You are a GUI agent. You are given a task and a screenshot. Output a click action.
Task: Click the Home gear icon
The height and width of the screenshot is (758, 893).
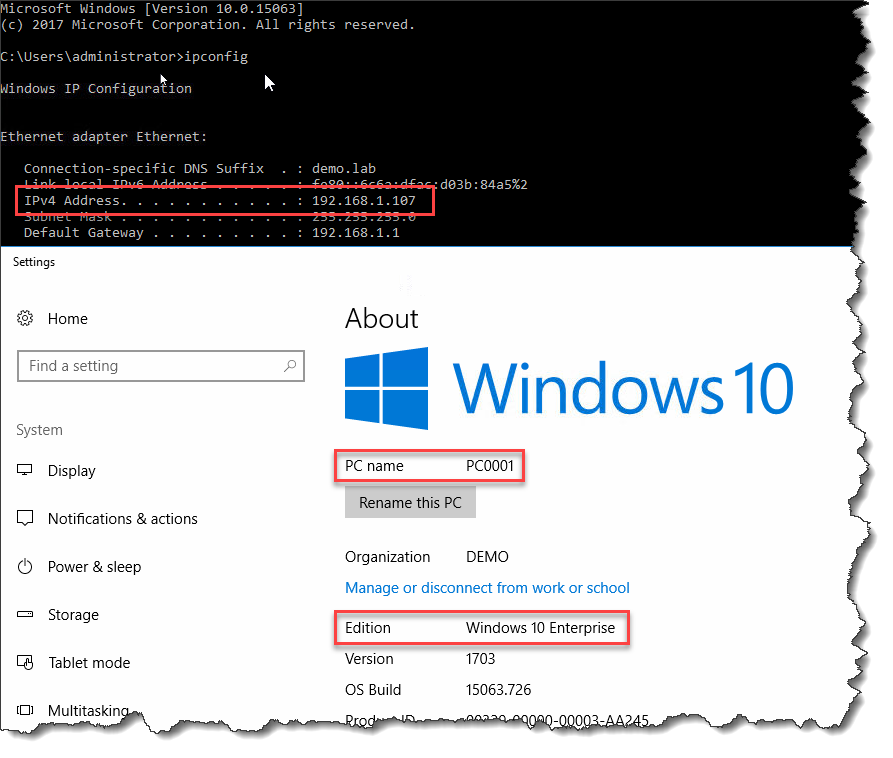(25, 318)
